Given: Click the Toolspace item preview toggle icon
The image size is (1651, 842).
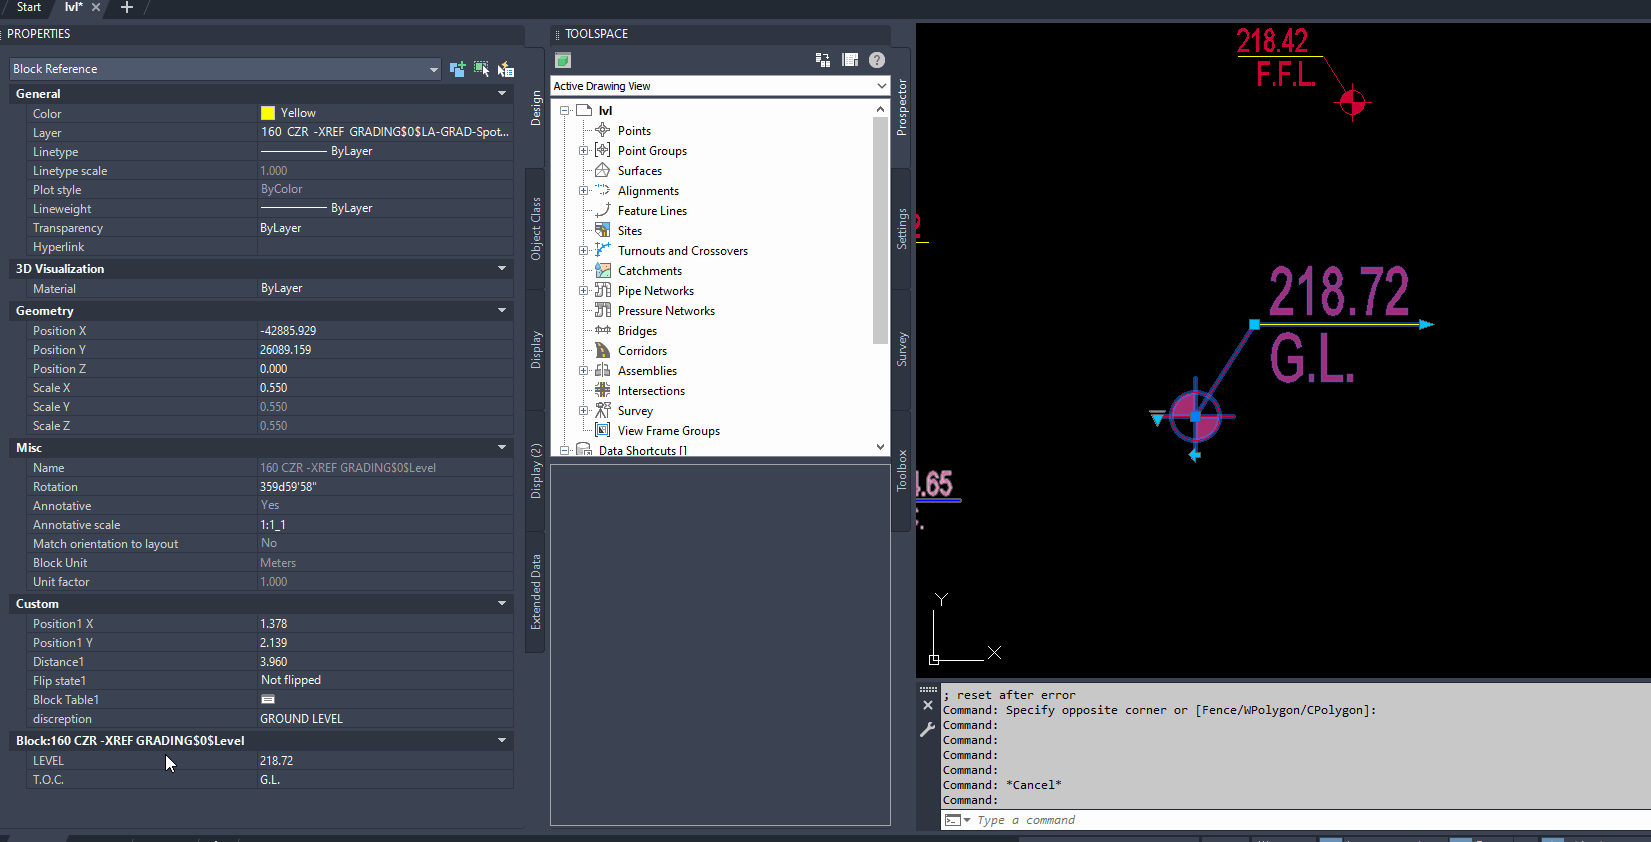Looking at the screenshot, I should [x=823, y=60].
